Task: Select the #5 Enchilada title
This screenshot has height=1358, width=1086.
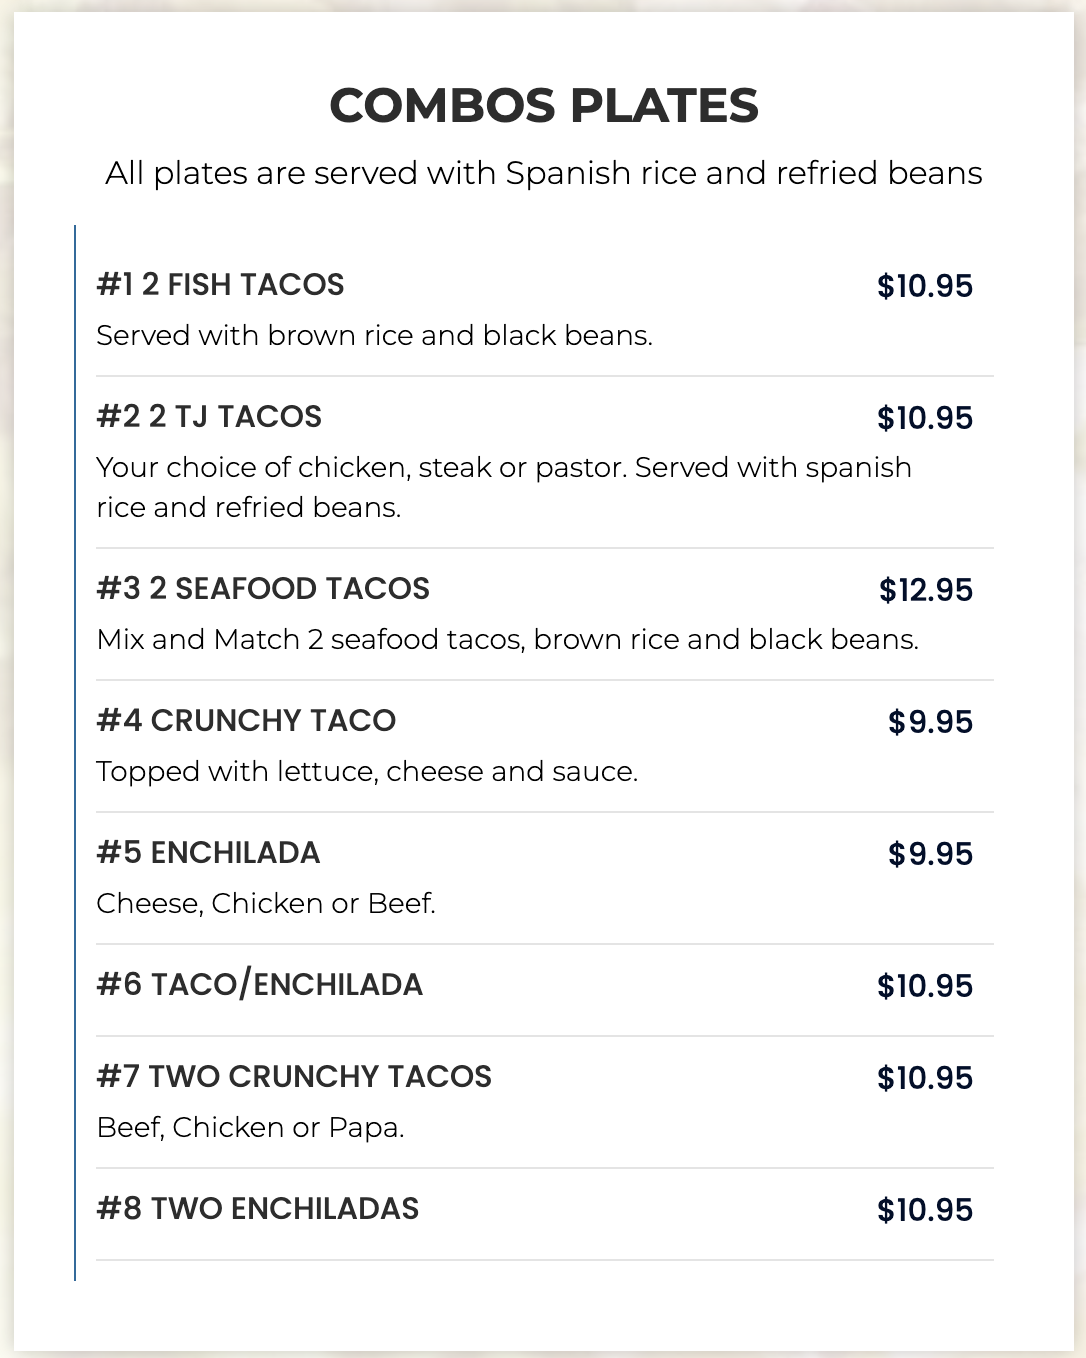Action: pyautogui.click(x=208, y=853)
